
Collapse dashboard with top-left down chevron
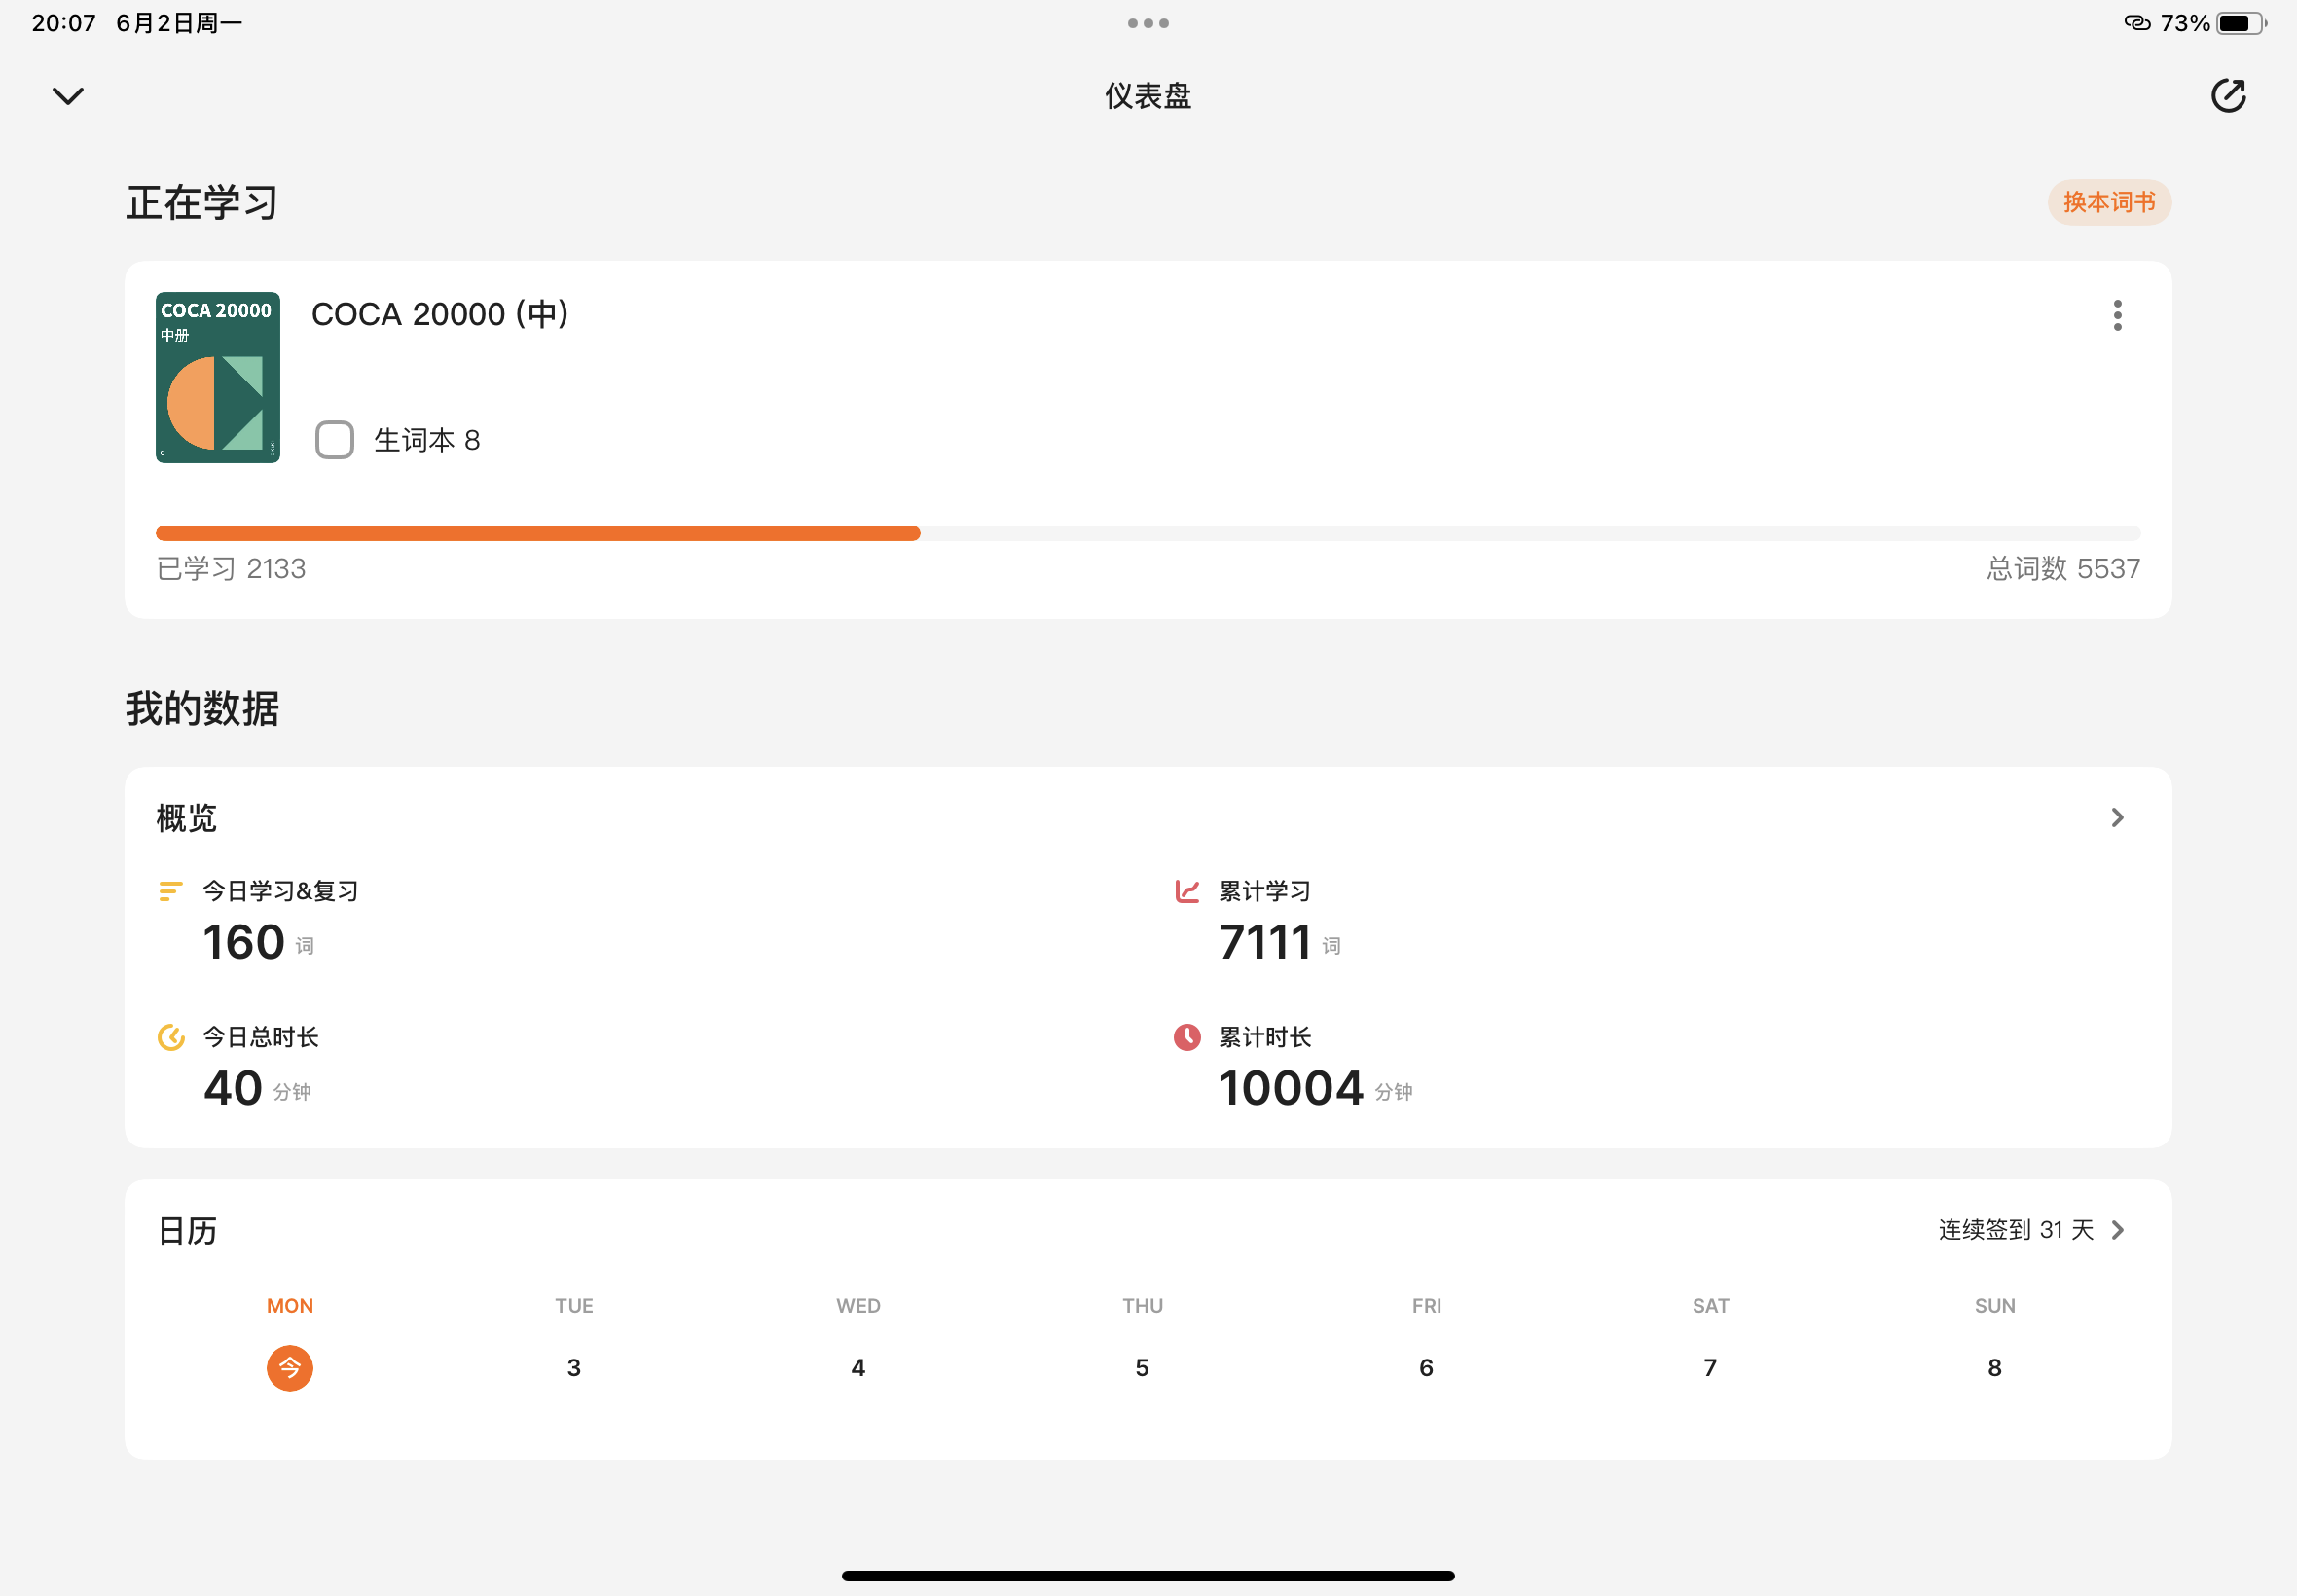[x=68, y=96]
